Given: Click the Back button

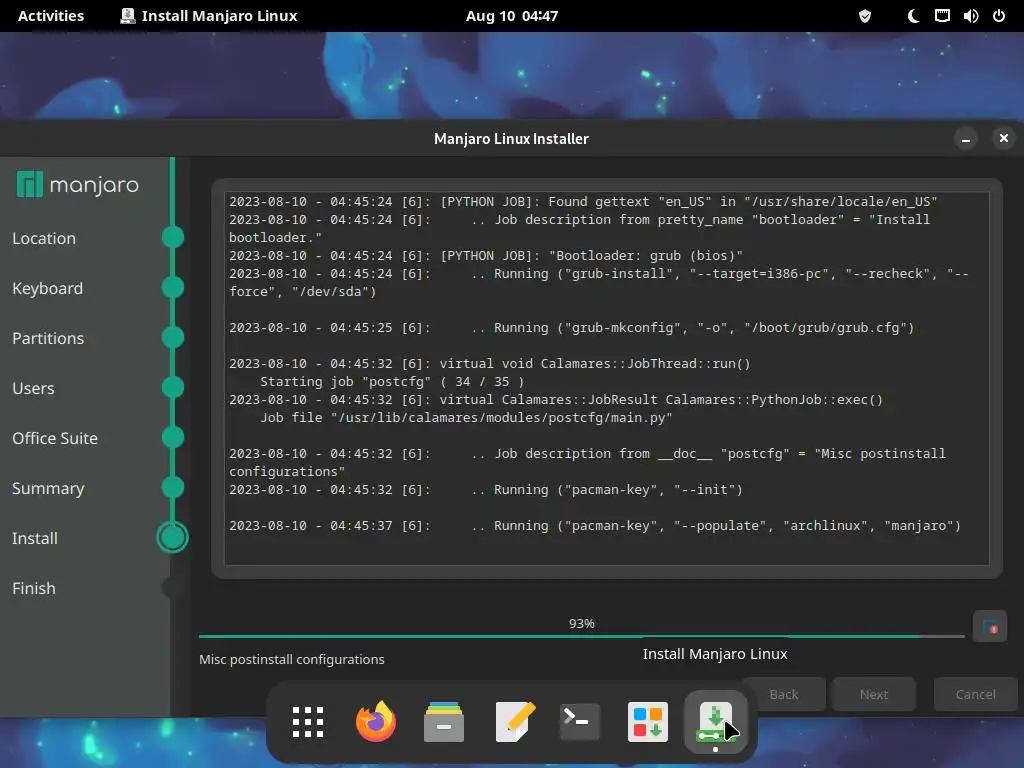Looking at the screenshot, I should [x=784, y=694].
